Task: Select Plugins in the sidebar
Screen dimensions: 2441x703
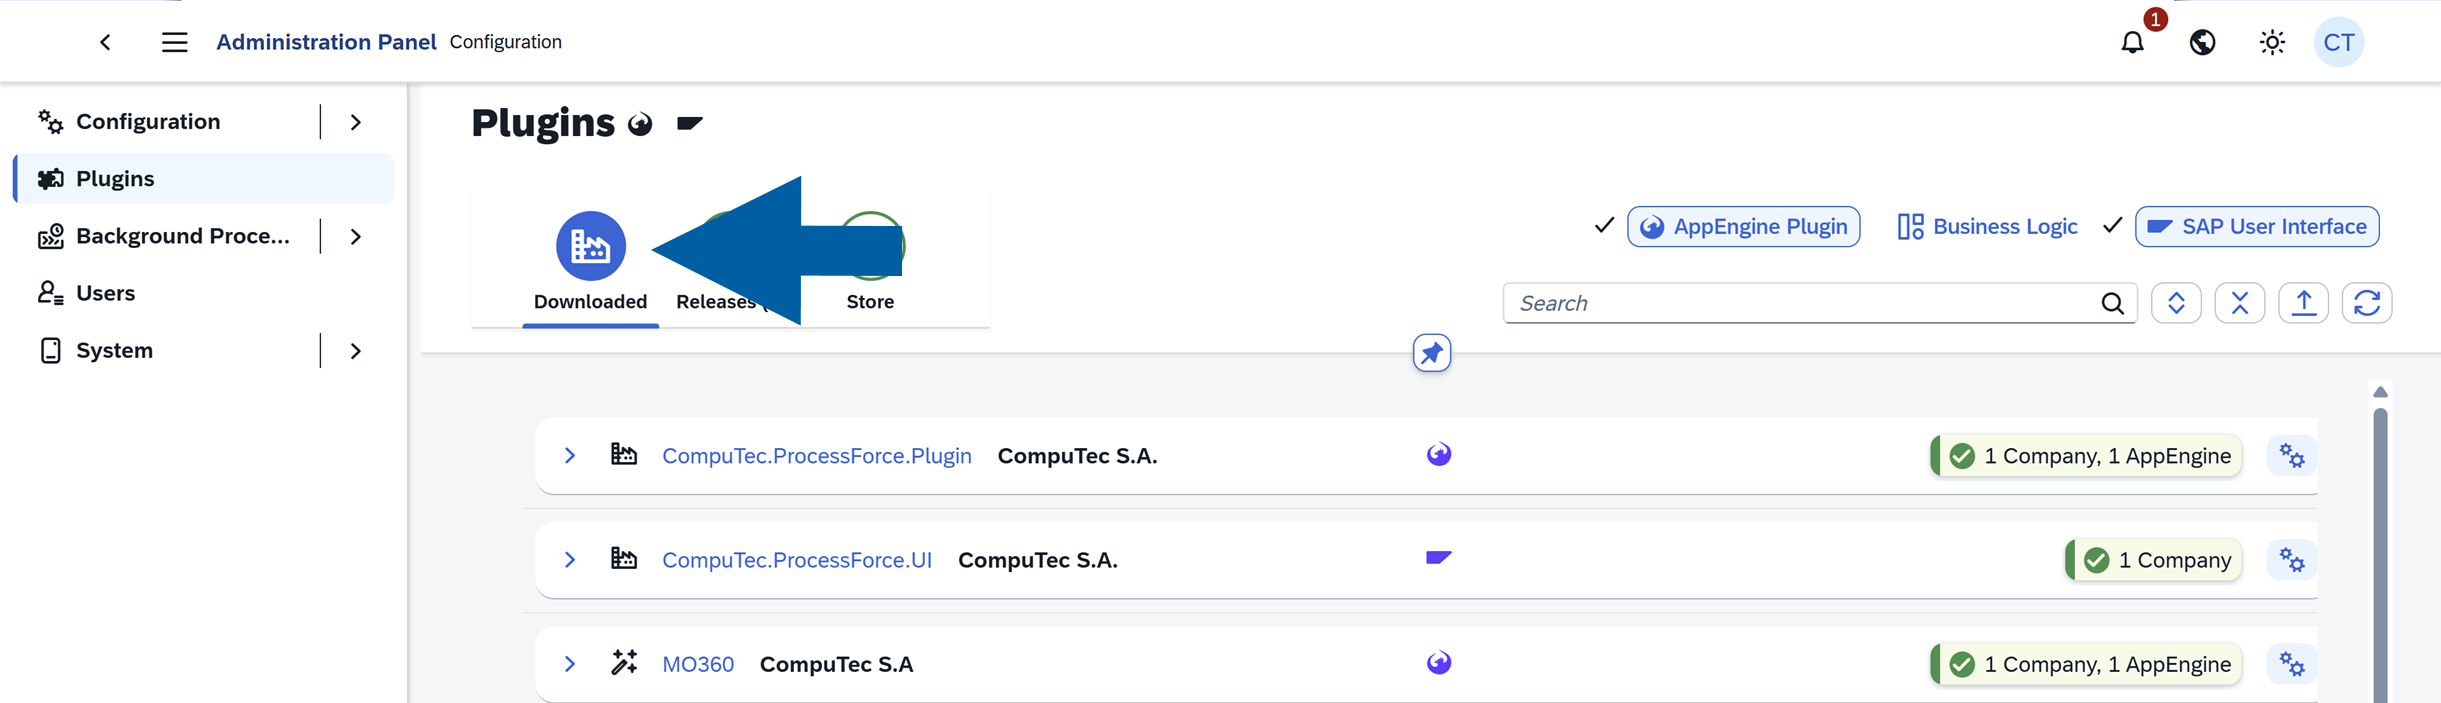Action: coord(204,178)
